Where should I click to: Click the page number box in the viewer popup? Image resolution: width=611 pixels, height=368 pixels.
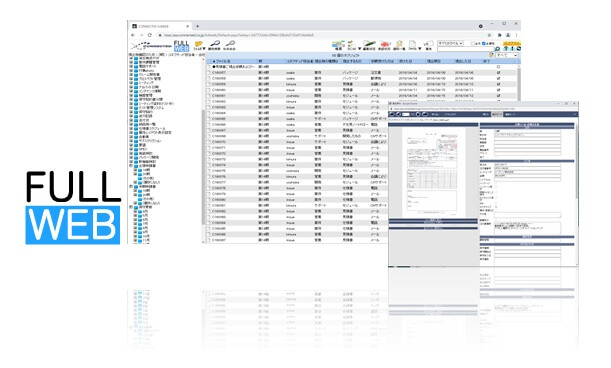click(406, 114)
